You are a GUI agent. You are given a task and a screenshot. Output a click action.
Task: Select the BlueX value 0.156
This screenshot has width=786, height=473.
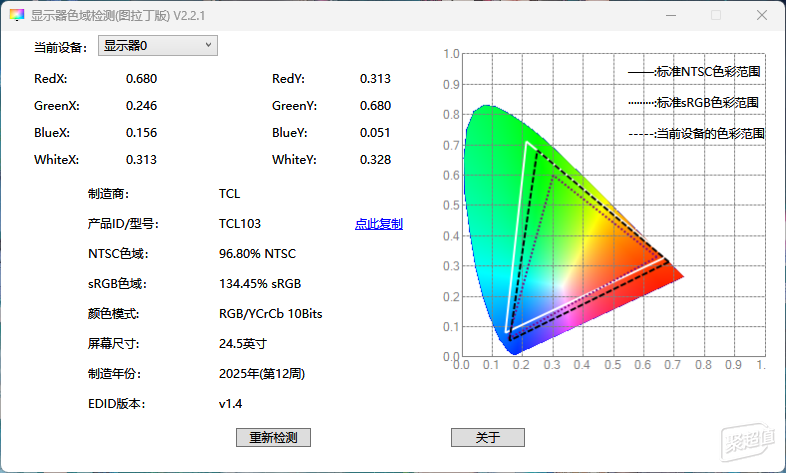coord(141,133)
